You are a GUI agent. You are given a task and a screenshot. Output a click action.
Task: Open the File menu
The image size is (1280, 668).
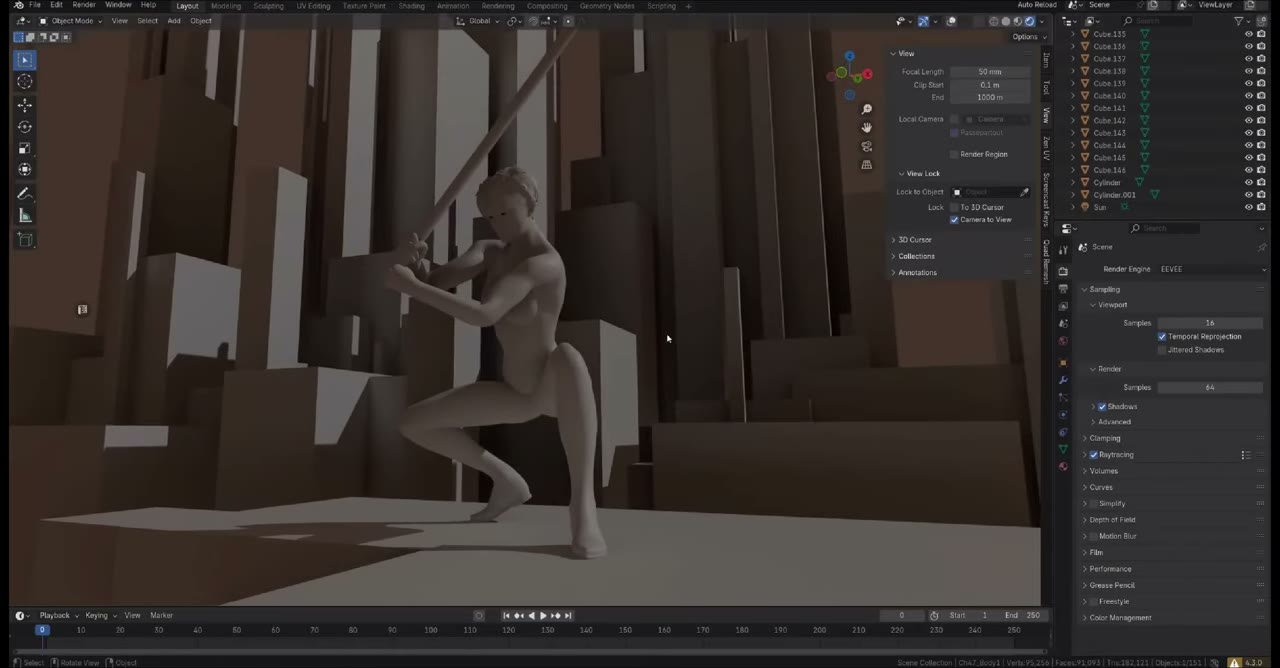(35, 6)
